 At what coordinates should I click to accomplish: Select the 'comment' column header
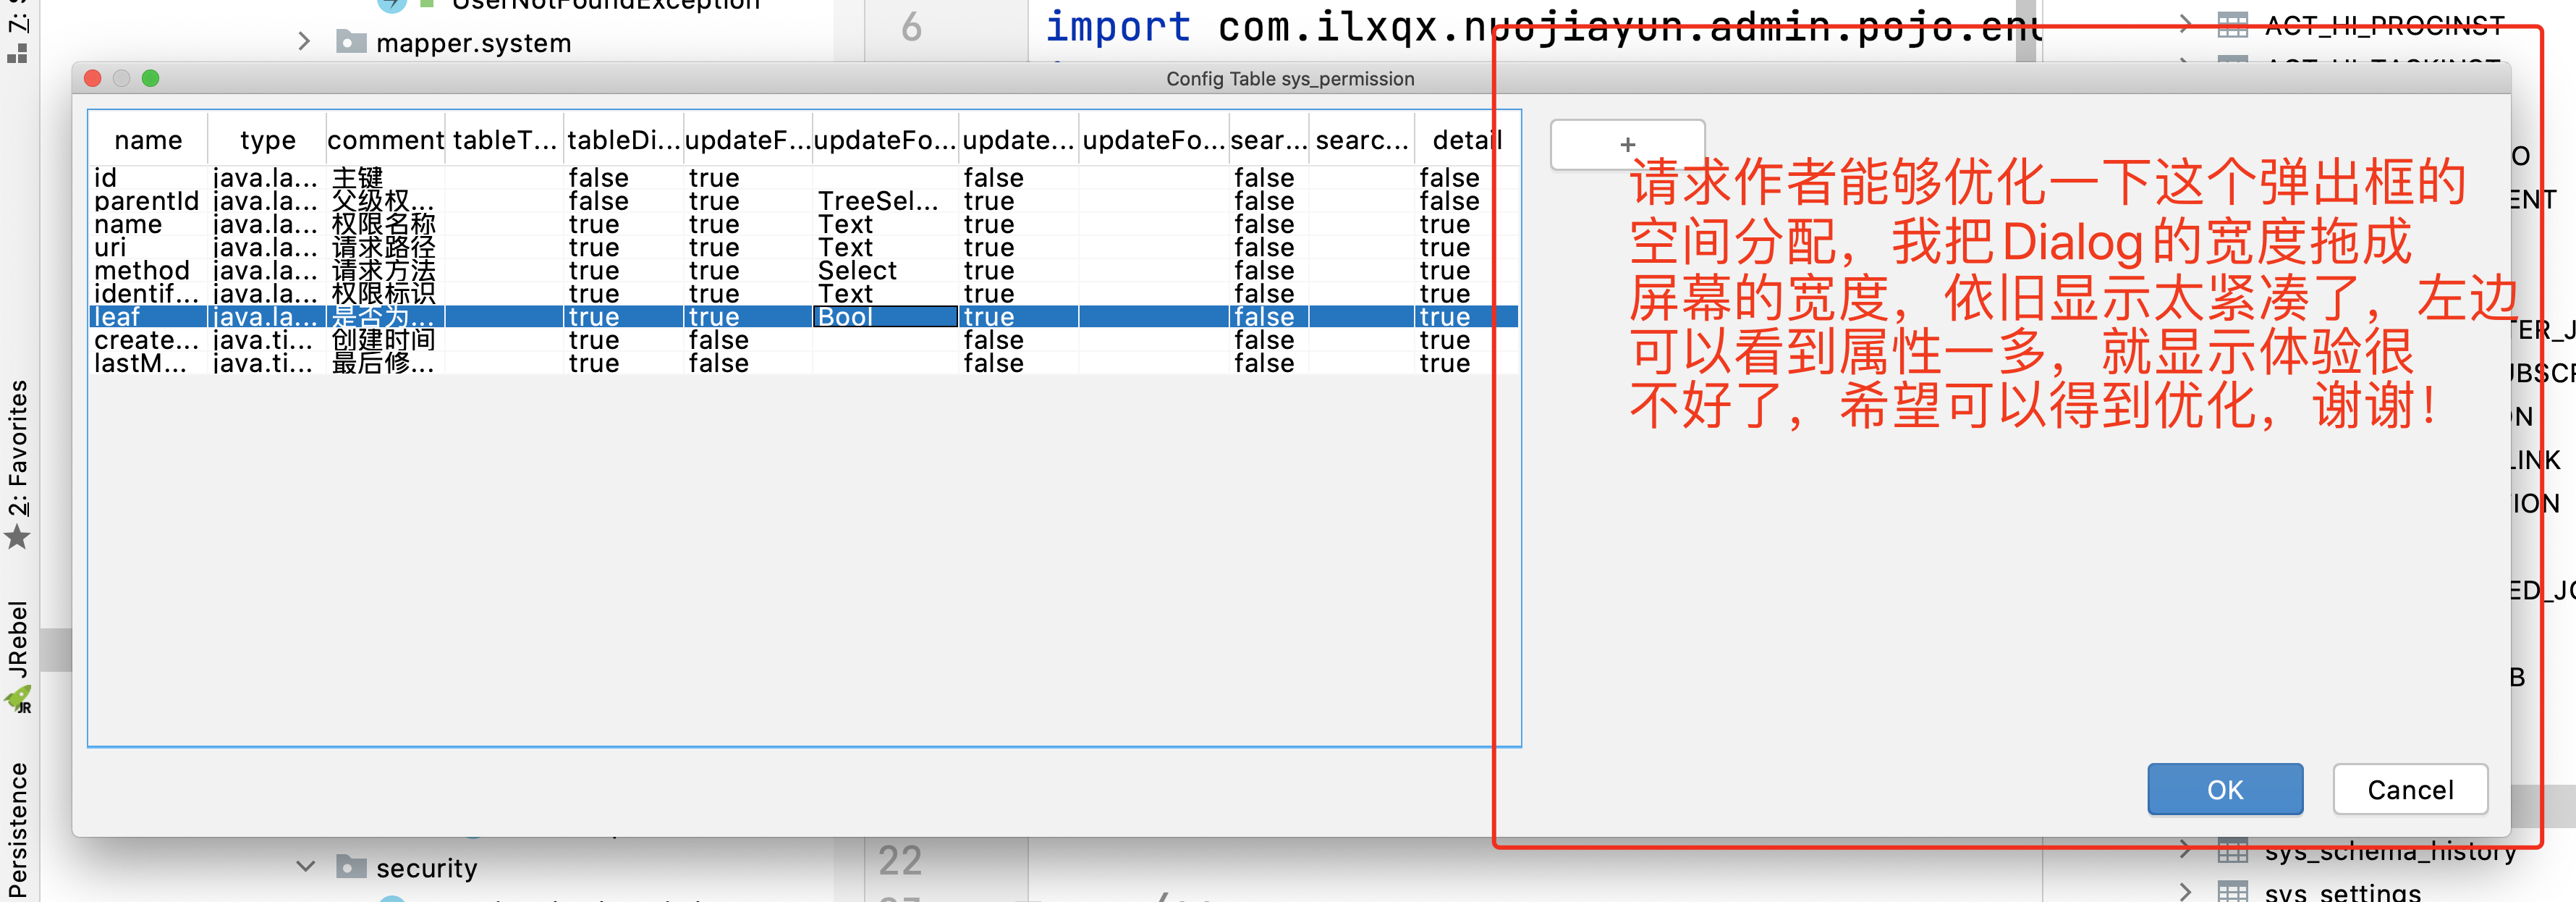pyautogui.click(x=385, y=140)
